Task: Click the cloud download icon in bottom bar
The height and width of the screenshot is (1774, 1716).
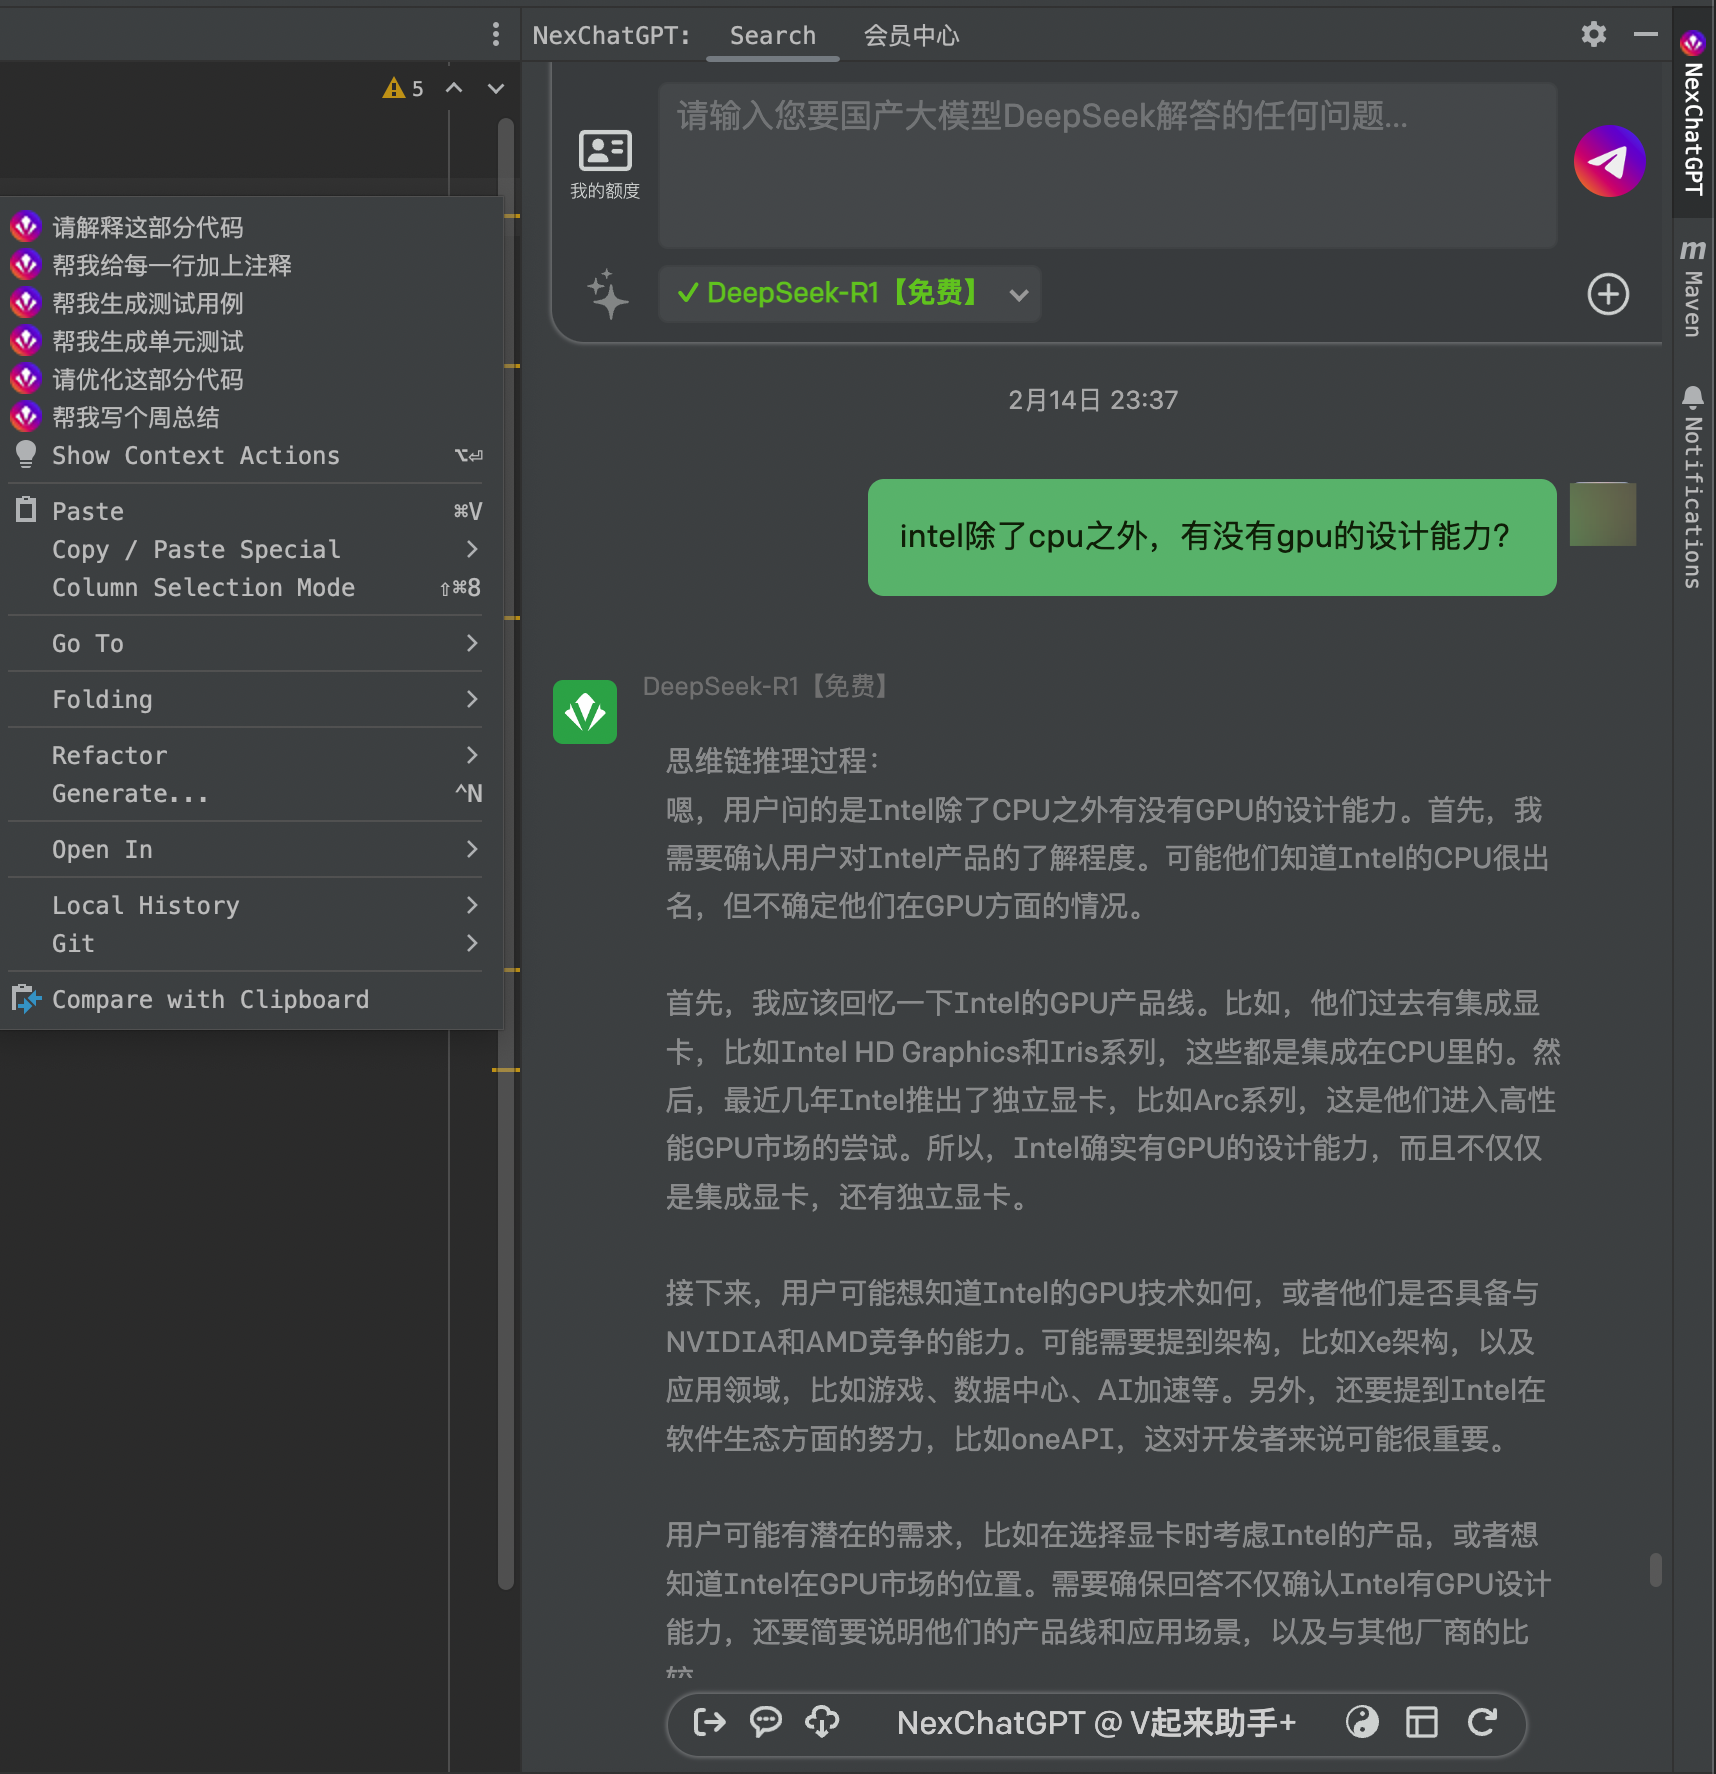Action: tap(822, 1722)
